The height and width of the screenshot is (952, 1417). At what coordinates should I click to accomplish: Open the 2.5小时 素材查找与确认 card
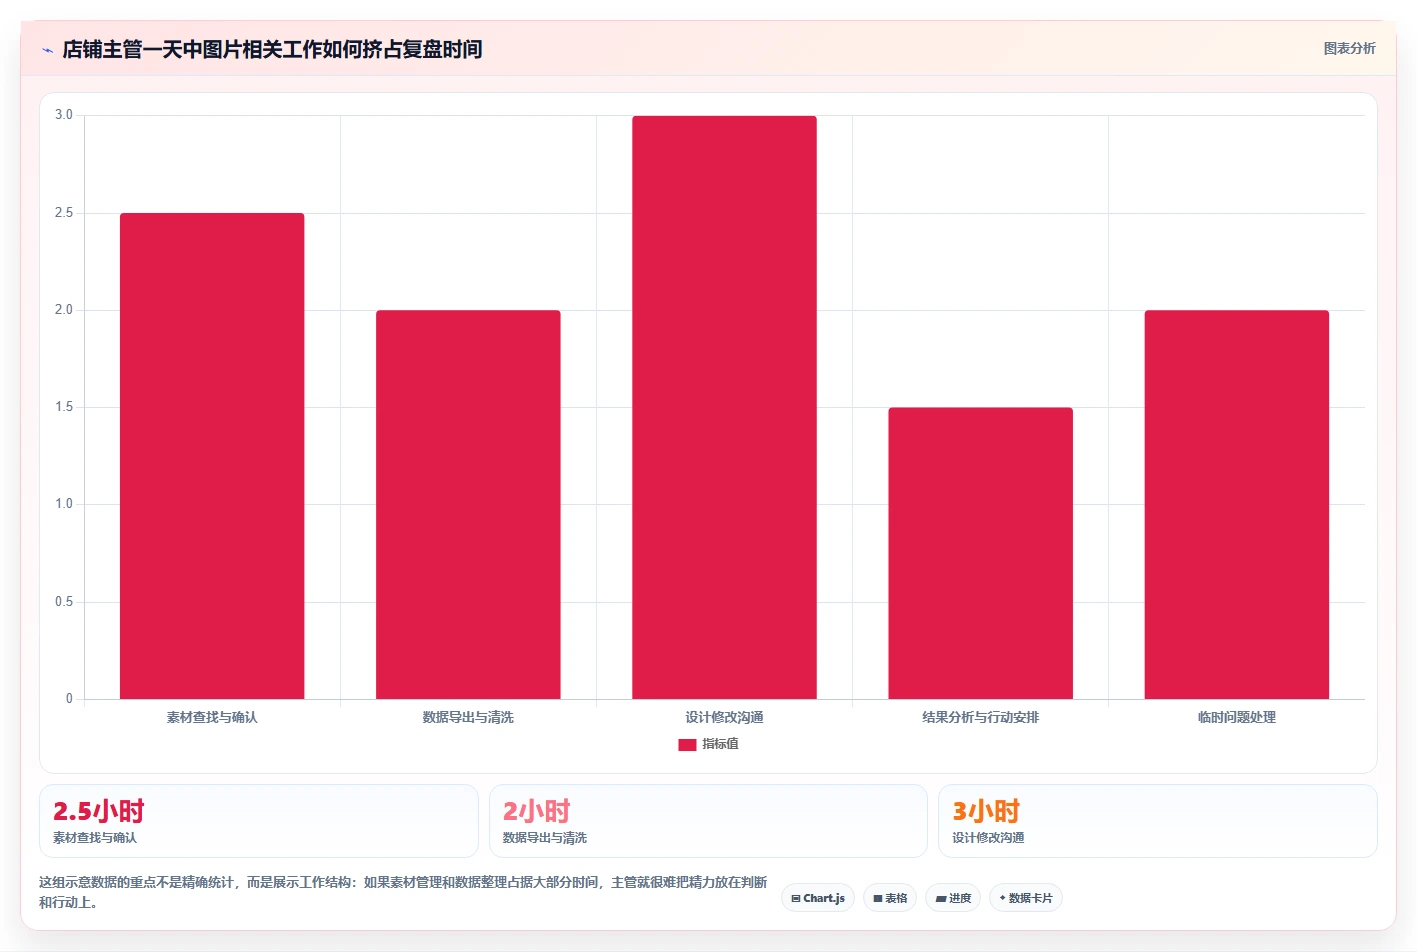click(x=259, y=821)
